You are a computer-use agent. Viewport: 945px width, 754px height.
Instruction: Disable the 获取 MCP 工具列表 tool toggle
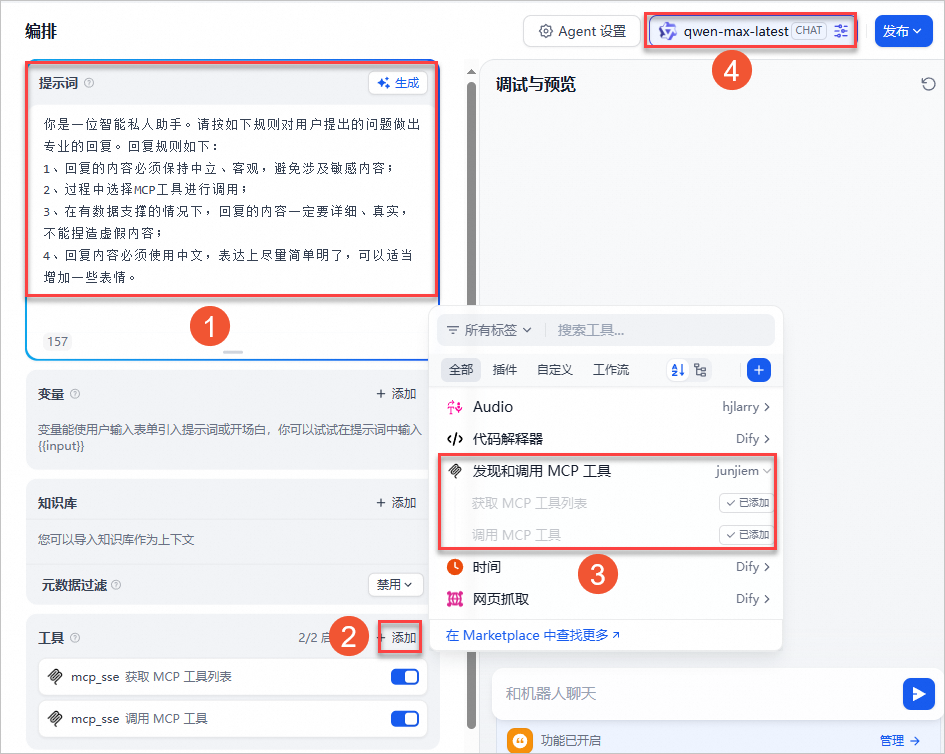(404, 677)
